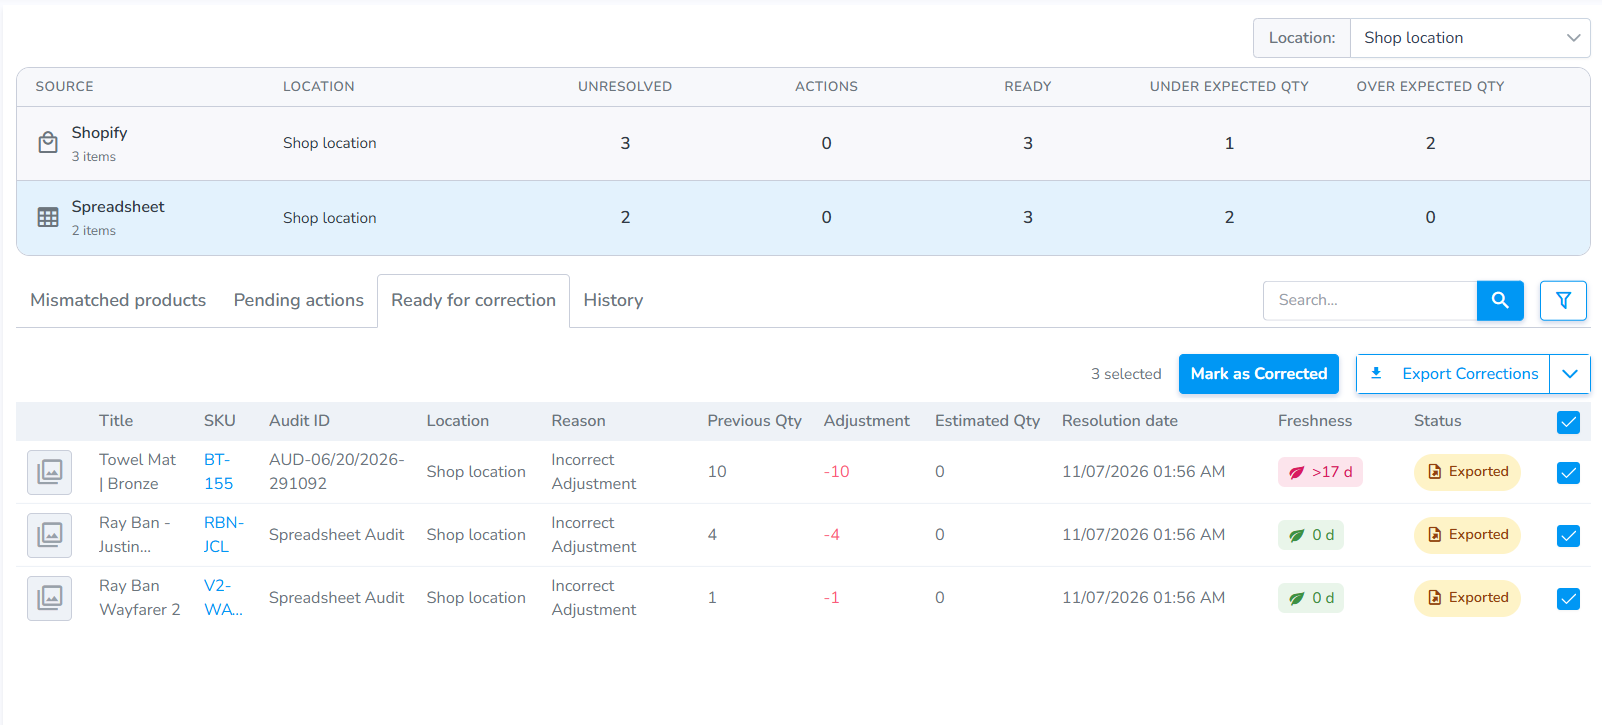Switch to the Pending actions tab

tap(298, 300)
